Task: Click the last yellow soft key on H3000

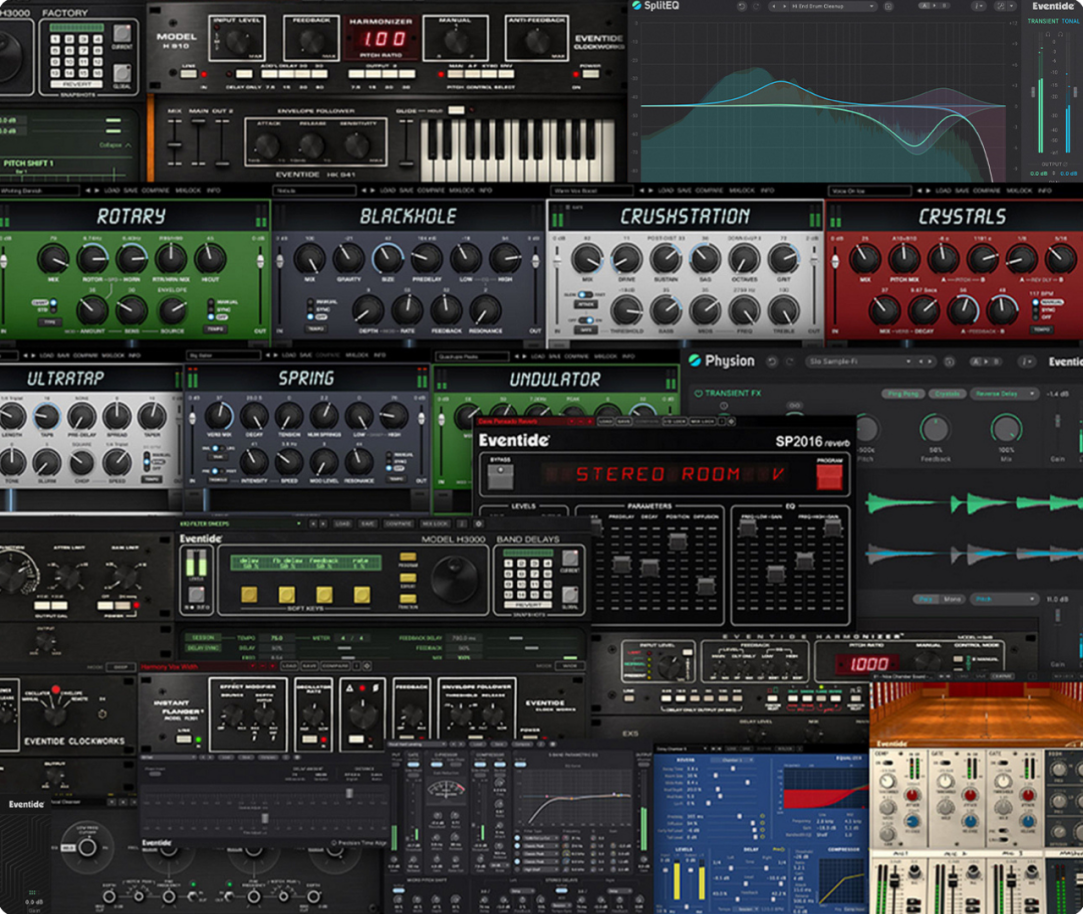Action: click(x=361, y=594)
